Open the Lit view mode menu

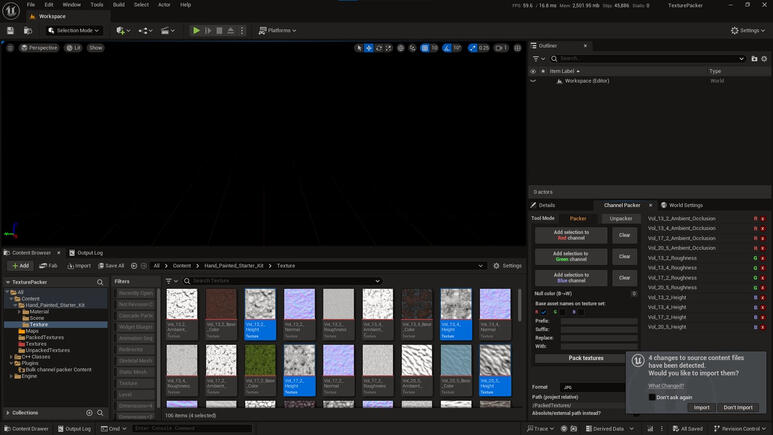(73, 48)
